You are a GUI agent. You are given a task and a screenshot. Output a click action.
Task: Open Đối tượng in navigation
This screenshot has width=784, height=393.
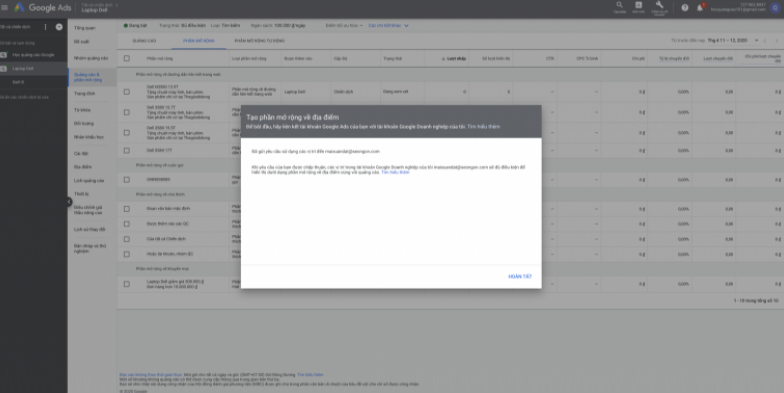click(x=84, y=124)
